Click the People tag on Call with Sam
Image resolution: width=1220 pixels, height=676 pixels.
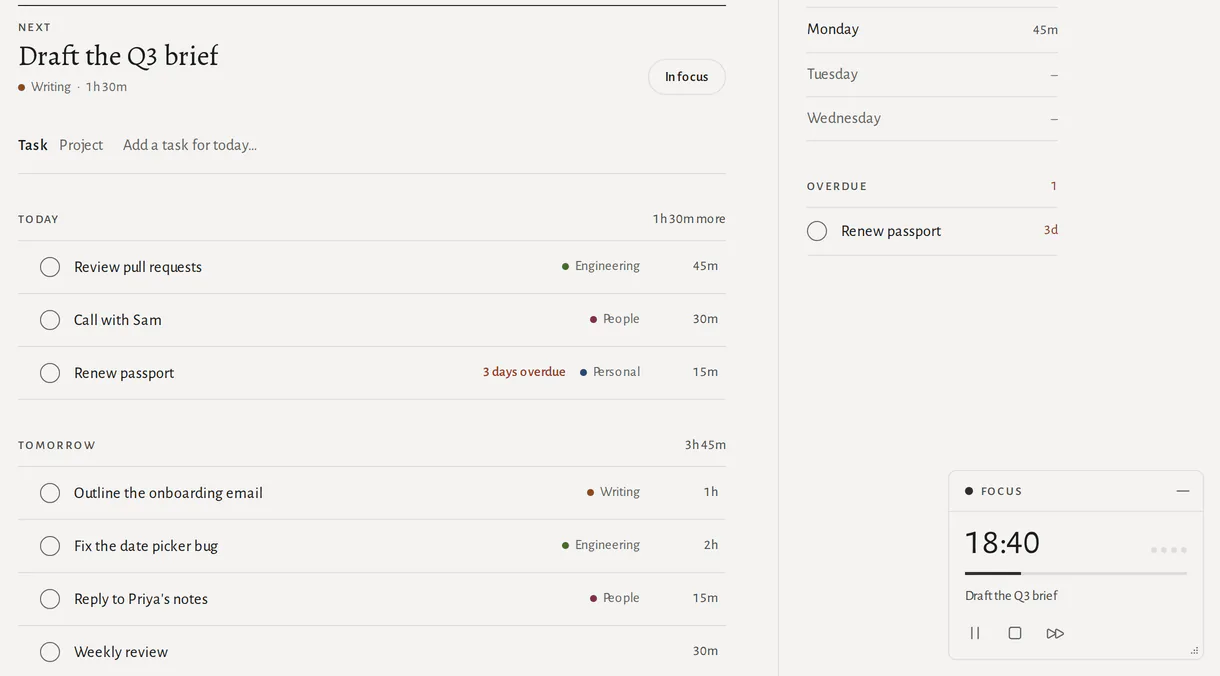pos(615,319)
